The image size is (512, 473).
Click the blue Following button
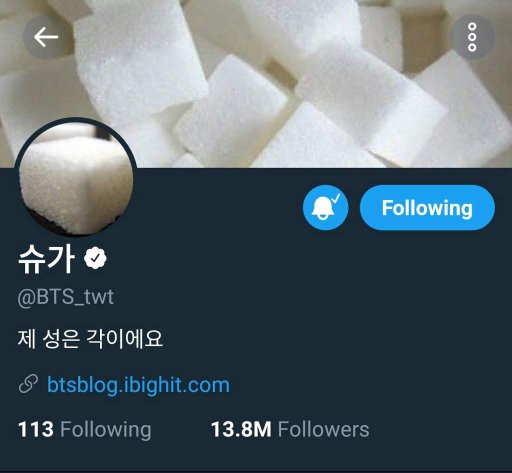(427, 208)
